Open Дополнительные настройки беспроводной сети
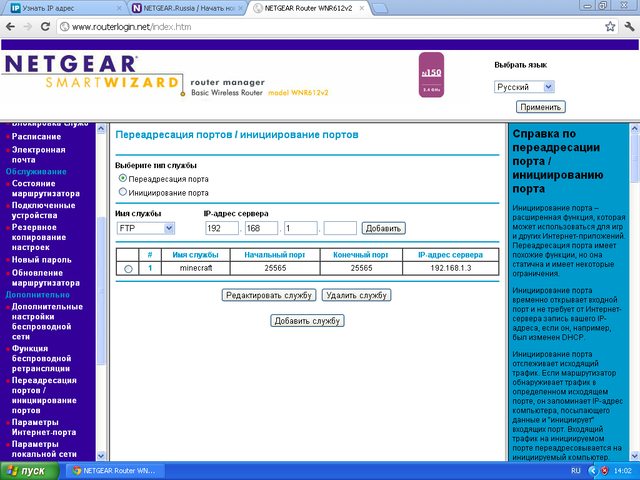The image size is (640, 480). tap(47, 322)
